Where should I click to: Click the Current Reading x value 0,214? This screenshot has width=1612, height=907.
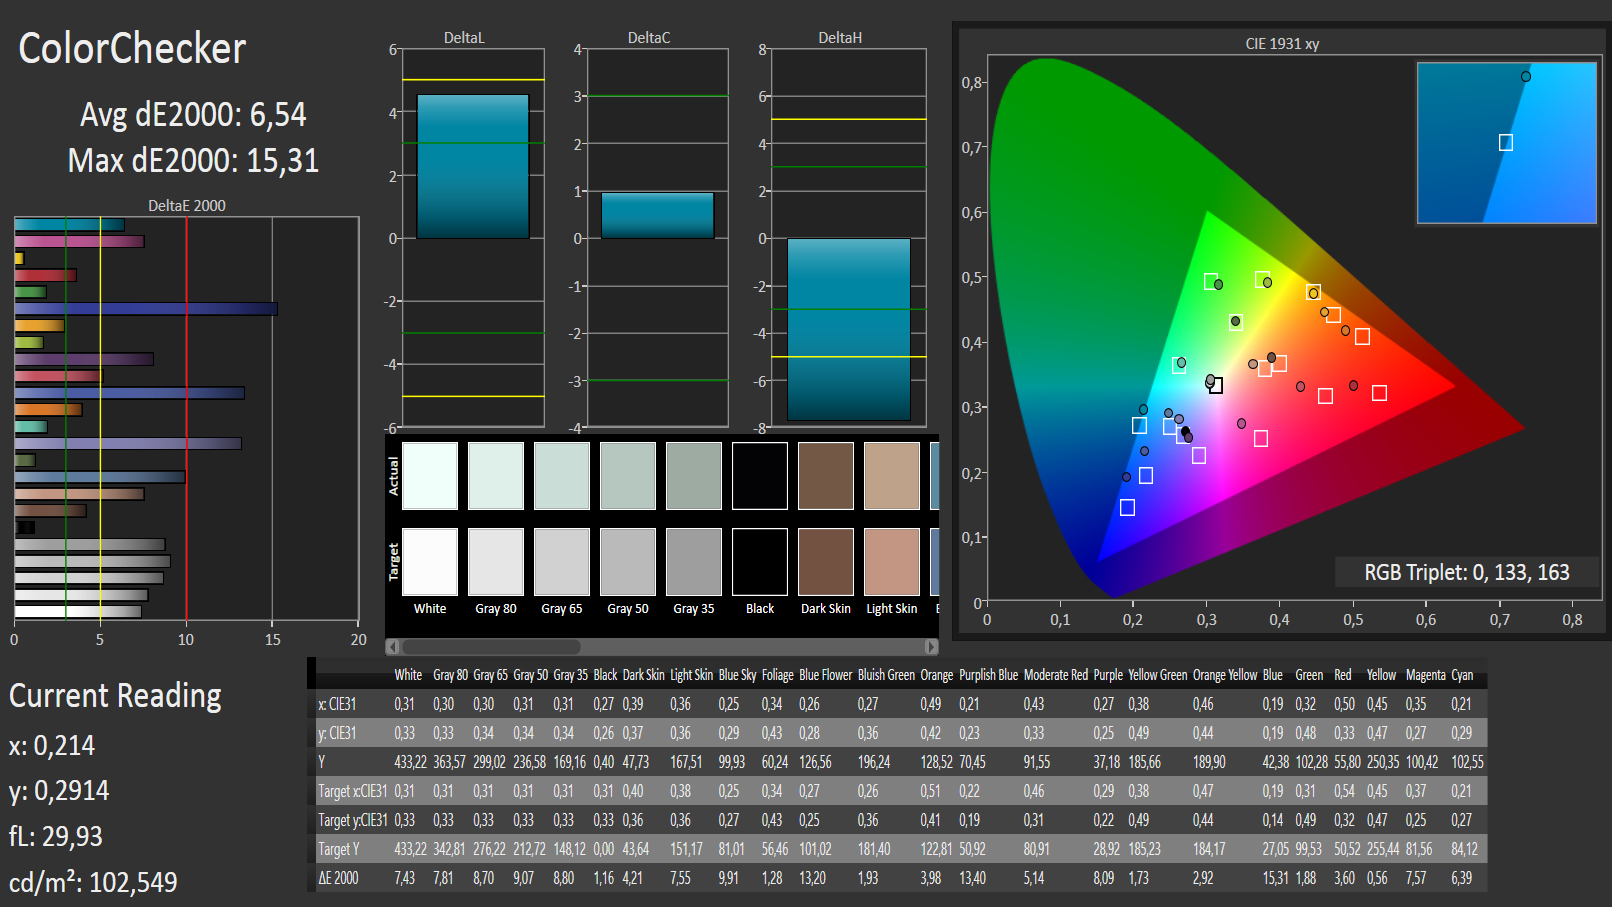pos(64,745)
